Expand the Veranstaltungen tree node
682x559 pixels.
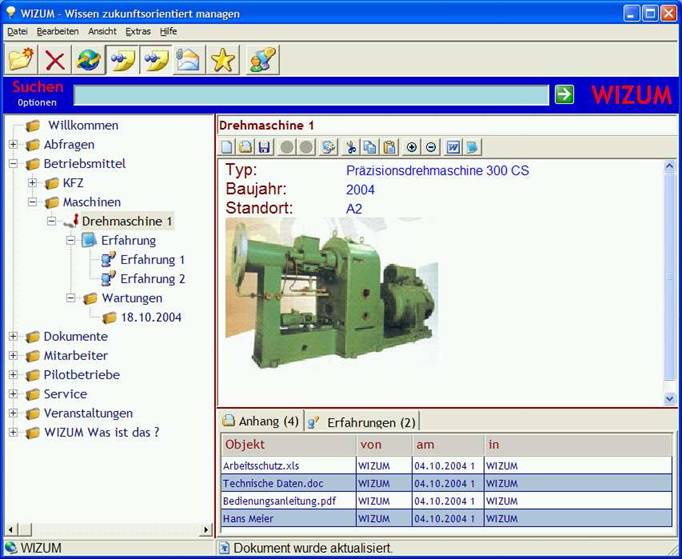13,413
